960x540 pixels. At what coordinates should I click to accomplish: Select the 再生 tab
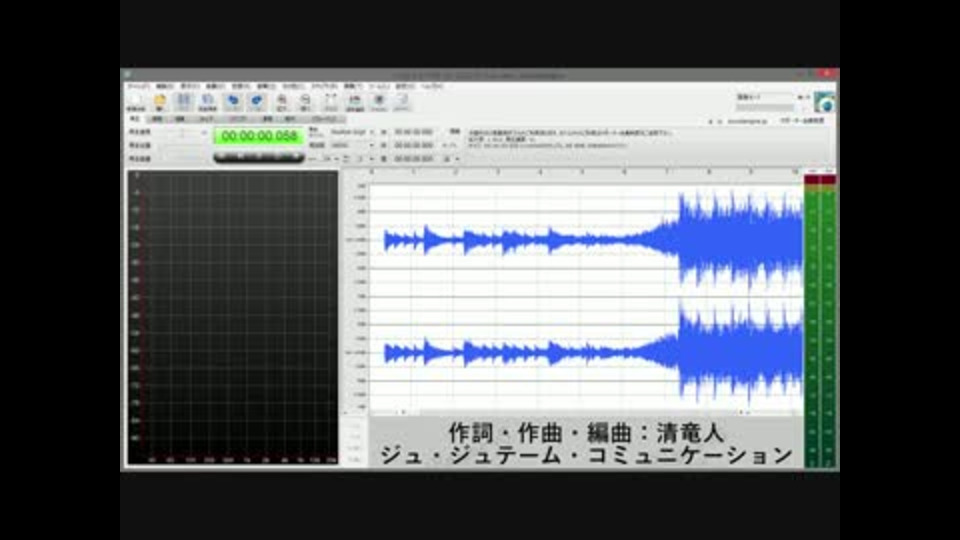click(x=135, y=119)
